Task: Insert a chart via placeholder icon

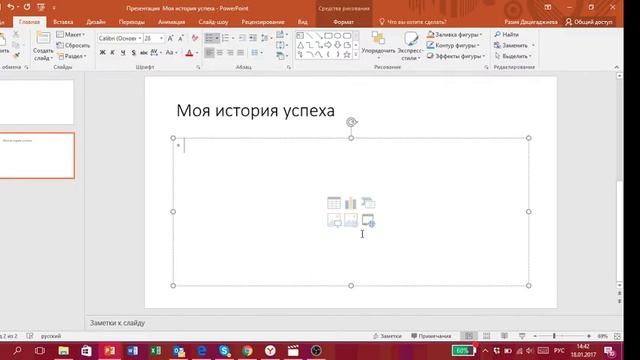Action: tap(351, 203)
